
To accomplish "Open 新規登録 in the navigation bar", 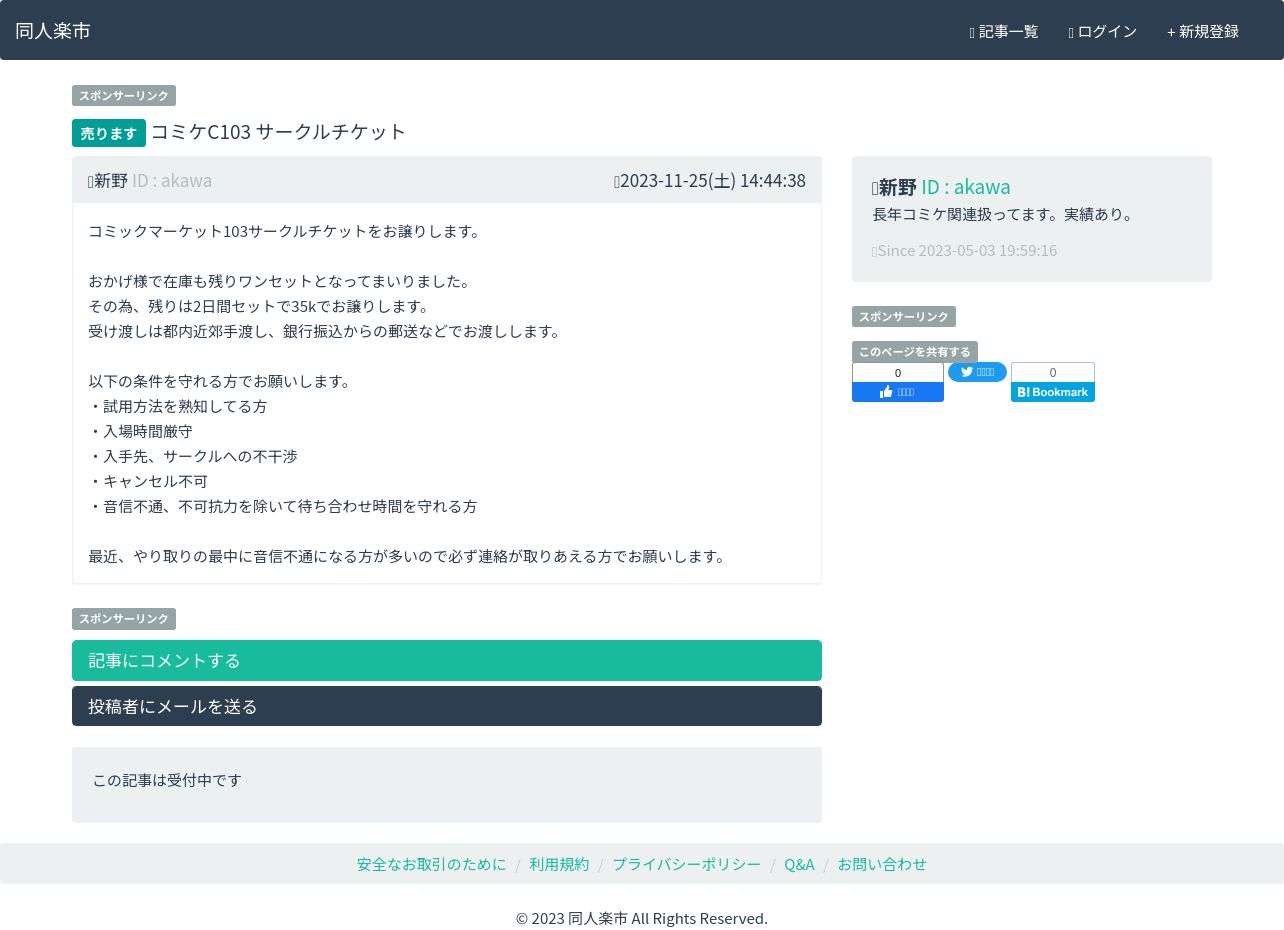I will (x=1203, y=32).
